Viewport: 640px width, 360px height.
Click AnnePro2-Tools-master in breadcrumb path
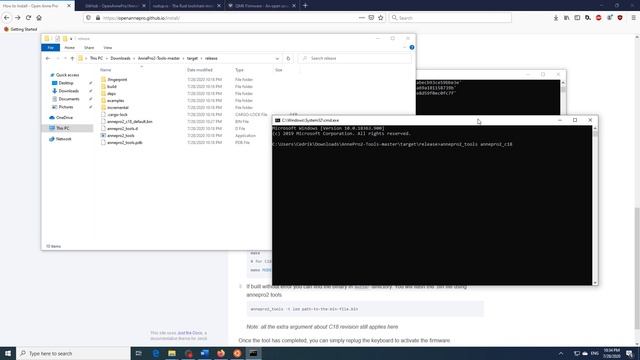click(159, 58)
